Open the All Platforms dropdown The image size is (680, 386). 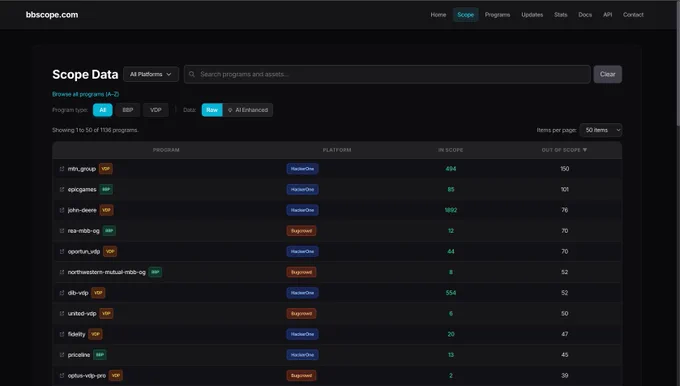(151, 74)
